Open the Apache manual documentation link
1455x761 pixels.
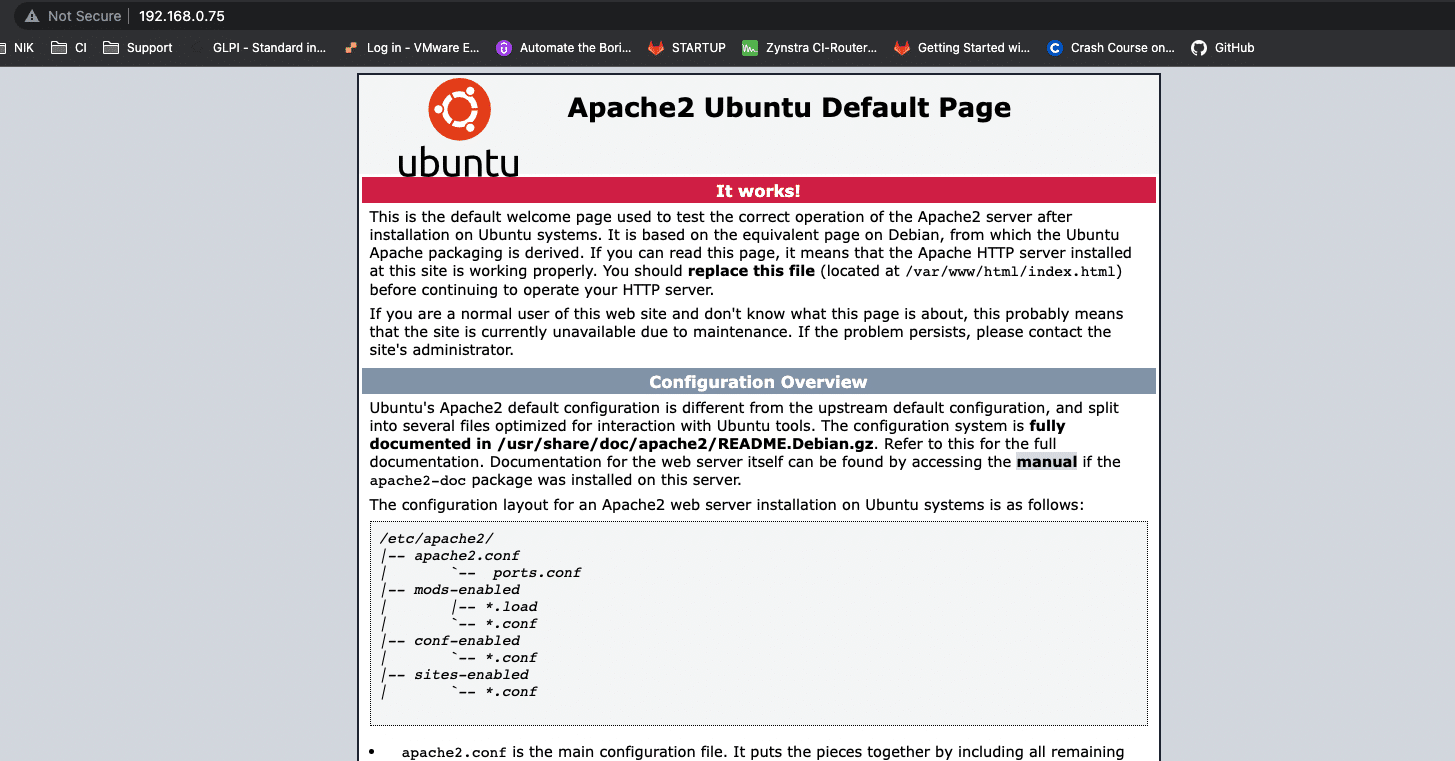click(x=1046, y=461)
